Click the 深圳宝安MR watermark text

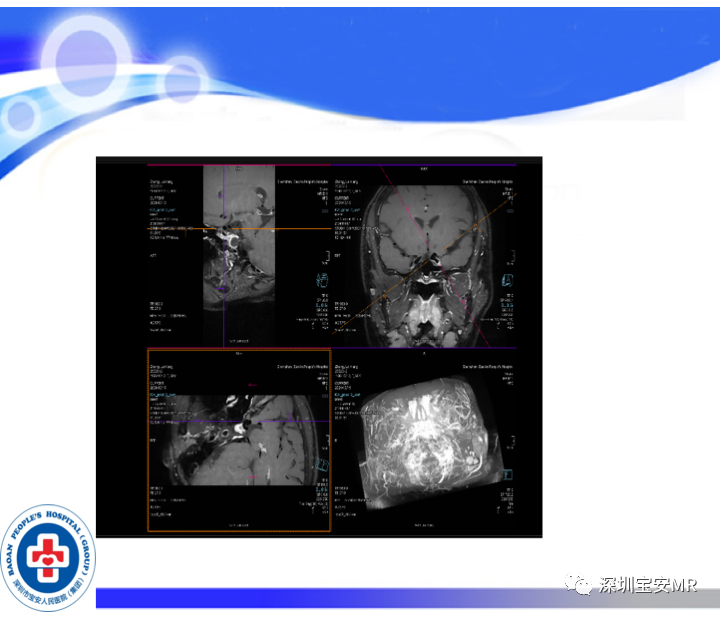648,585
